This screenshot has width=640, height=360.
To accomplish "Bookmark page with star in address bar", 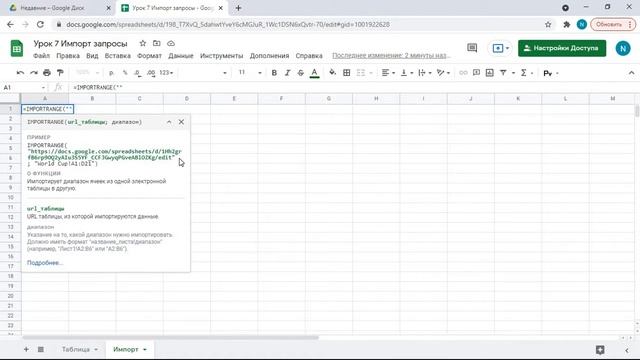I will (548, 24).
